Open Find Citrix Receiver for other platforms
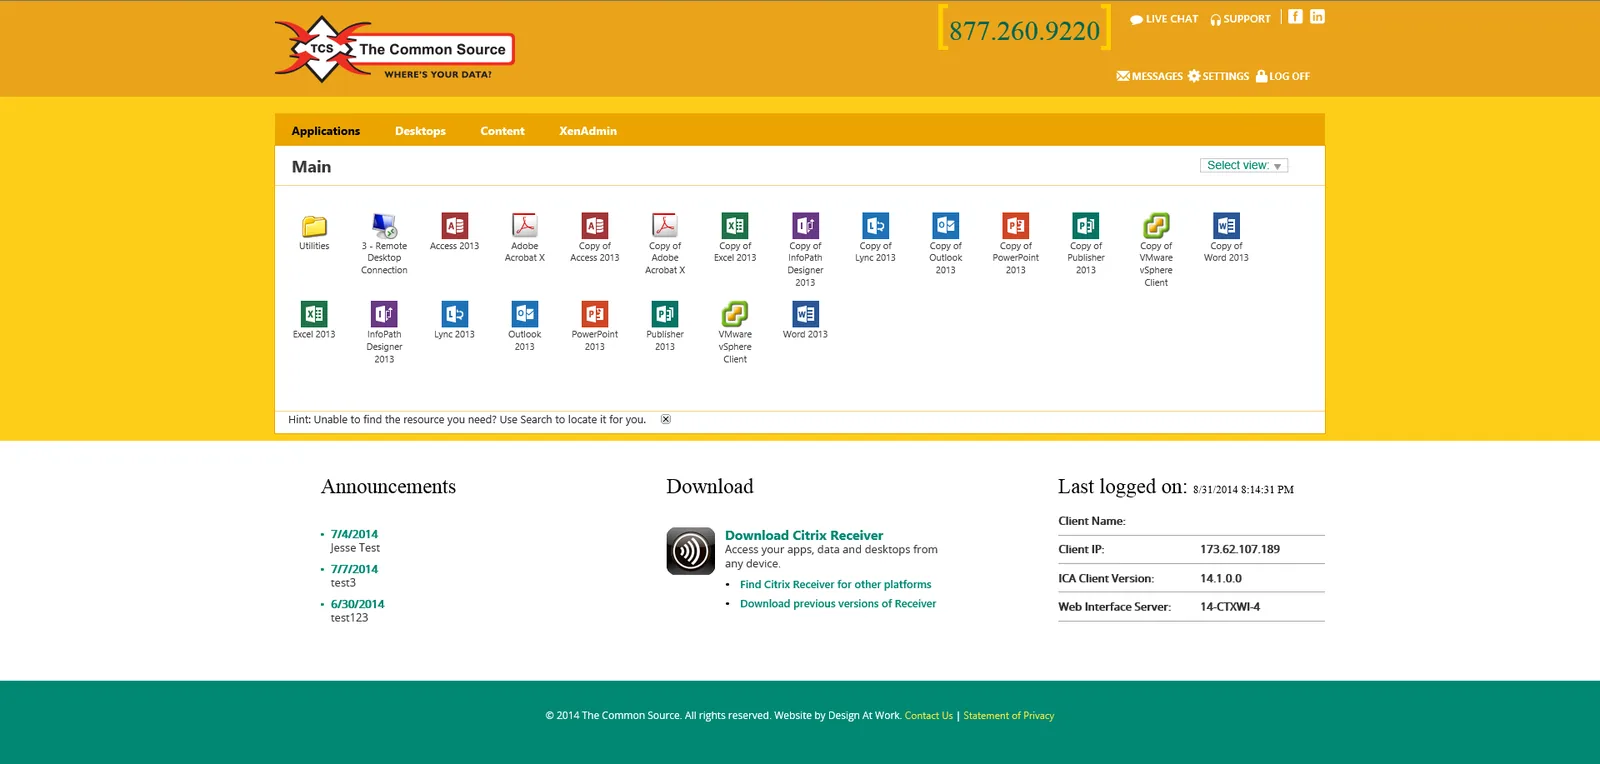Viewport: 1600px width, 764px height. (835, 585)
